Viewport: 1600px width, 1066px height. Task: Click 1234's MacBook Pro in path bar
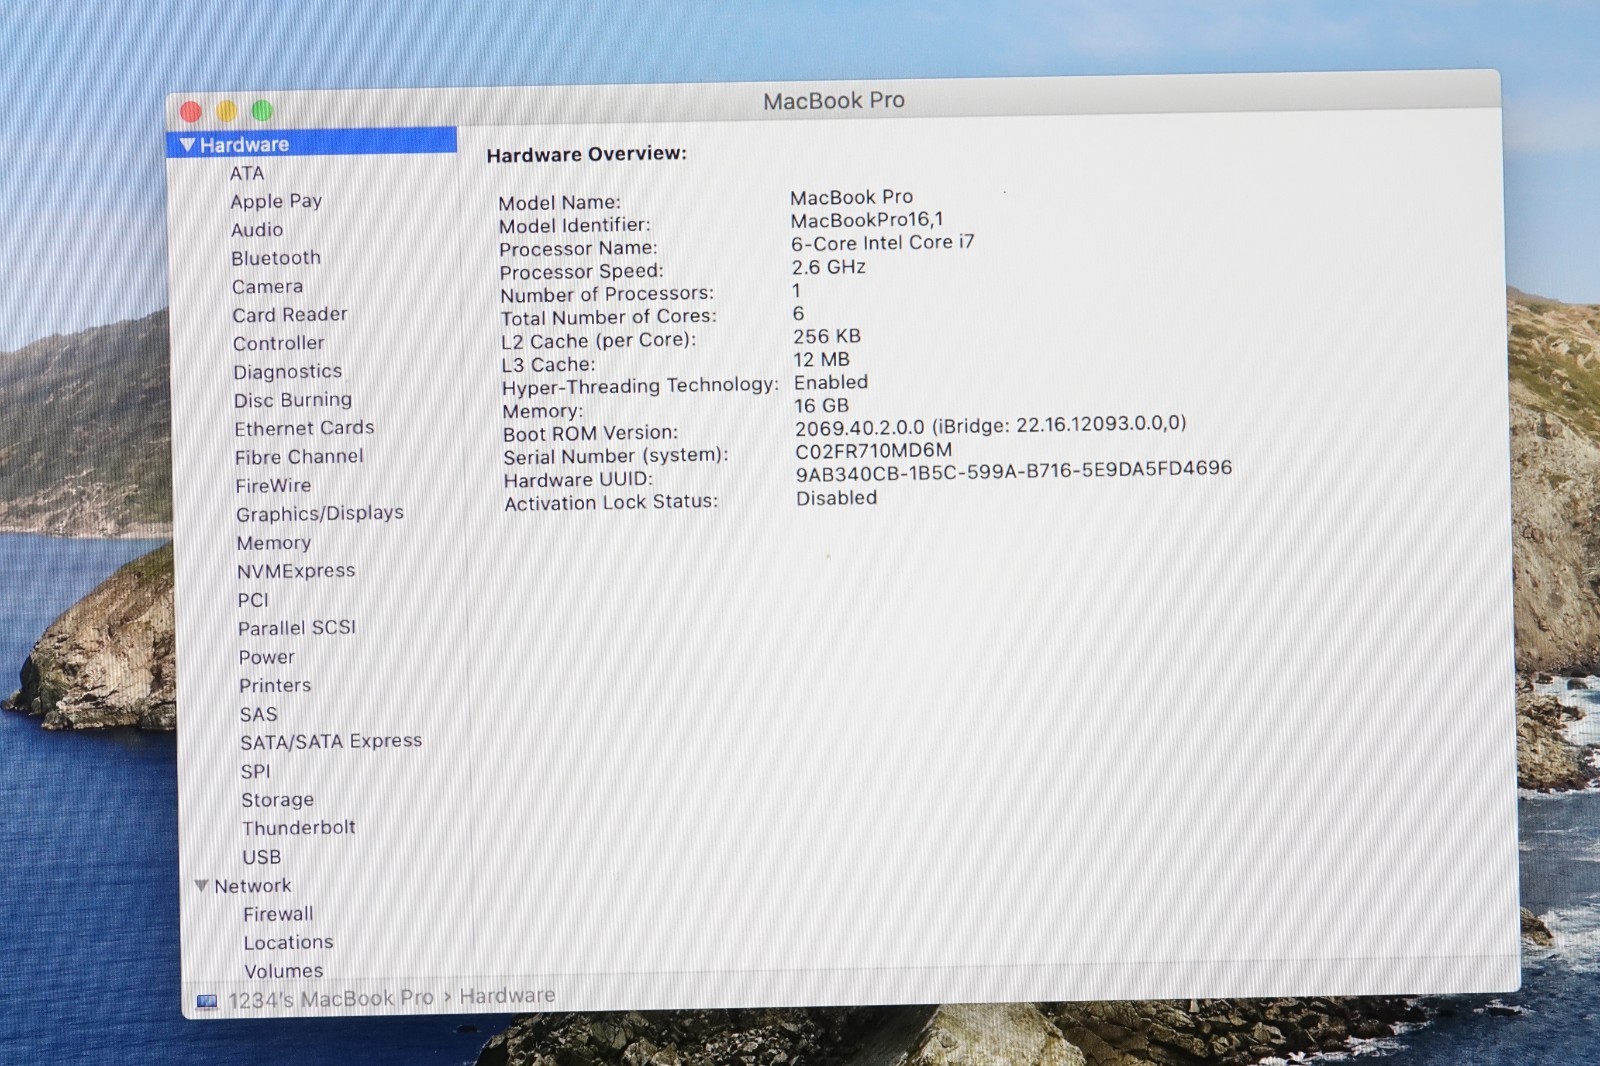[331, 999]
